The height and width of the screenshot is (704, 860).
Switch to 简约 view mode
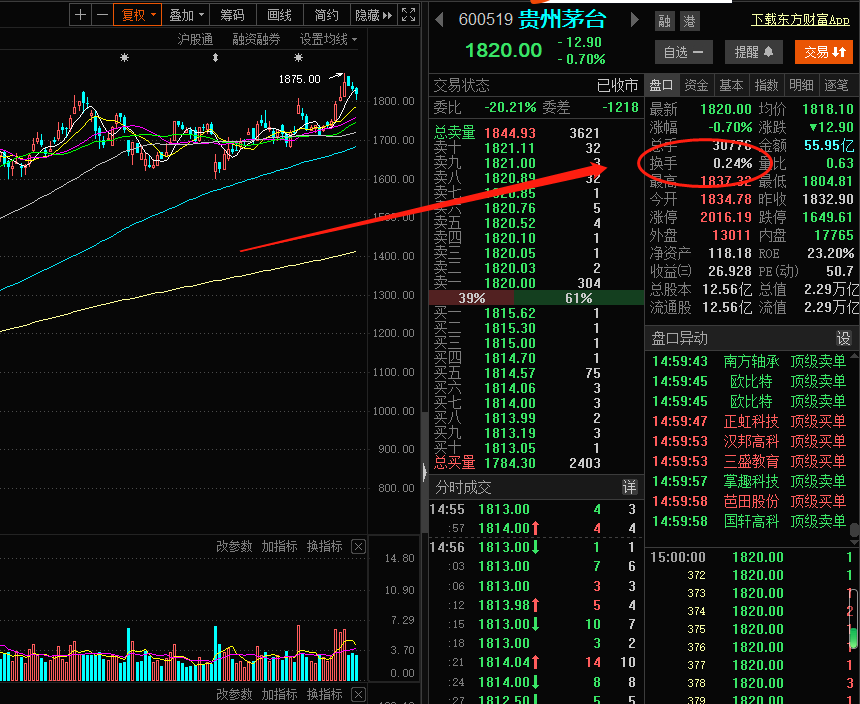(x=326, y=15)
